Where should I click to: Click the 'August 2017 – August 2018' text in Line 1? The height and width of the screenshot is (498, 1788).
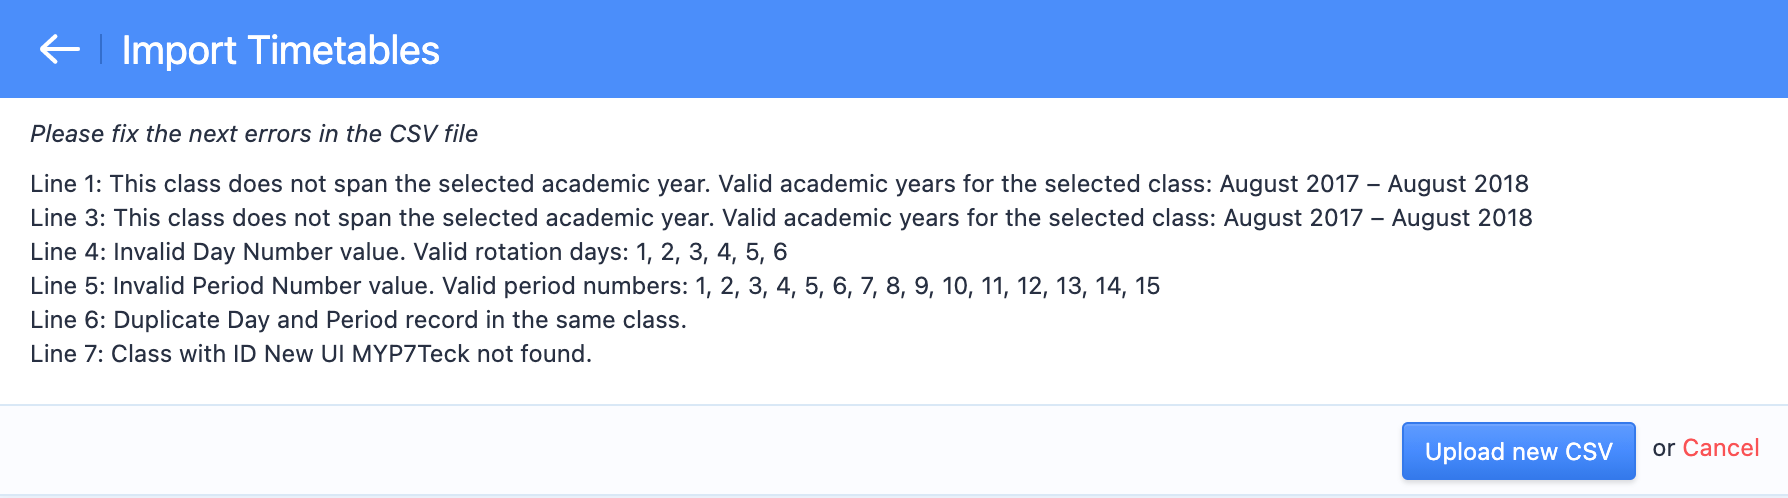coord(1374,184)
